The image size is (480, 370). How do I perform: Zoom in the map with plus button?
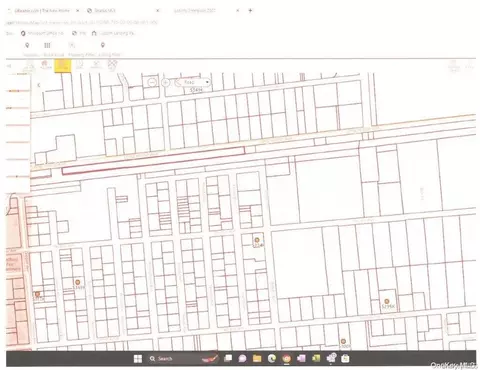click(165, 82)
